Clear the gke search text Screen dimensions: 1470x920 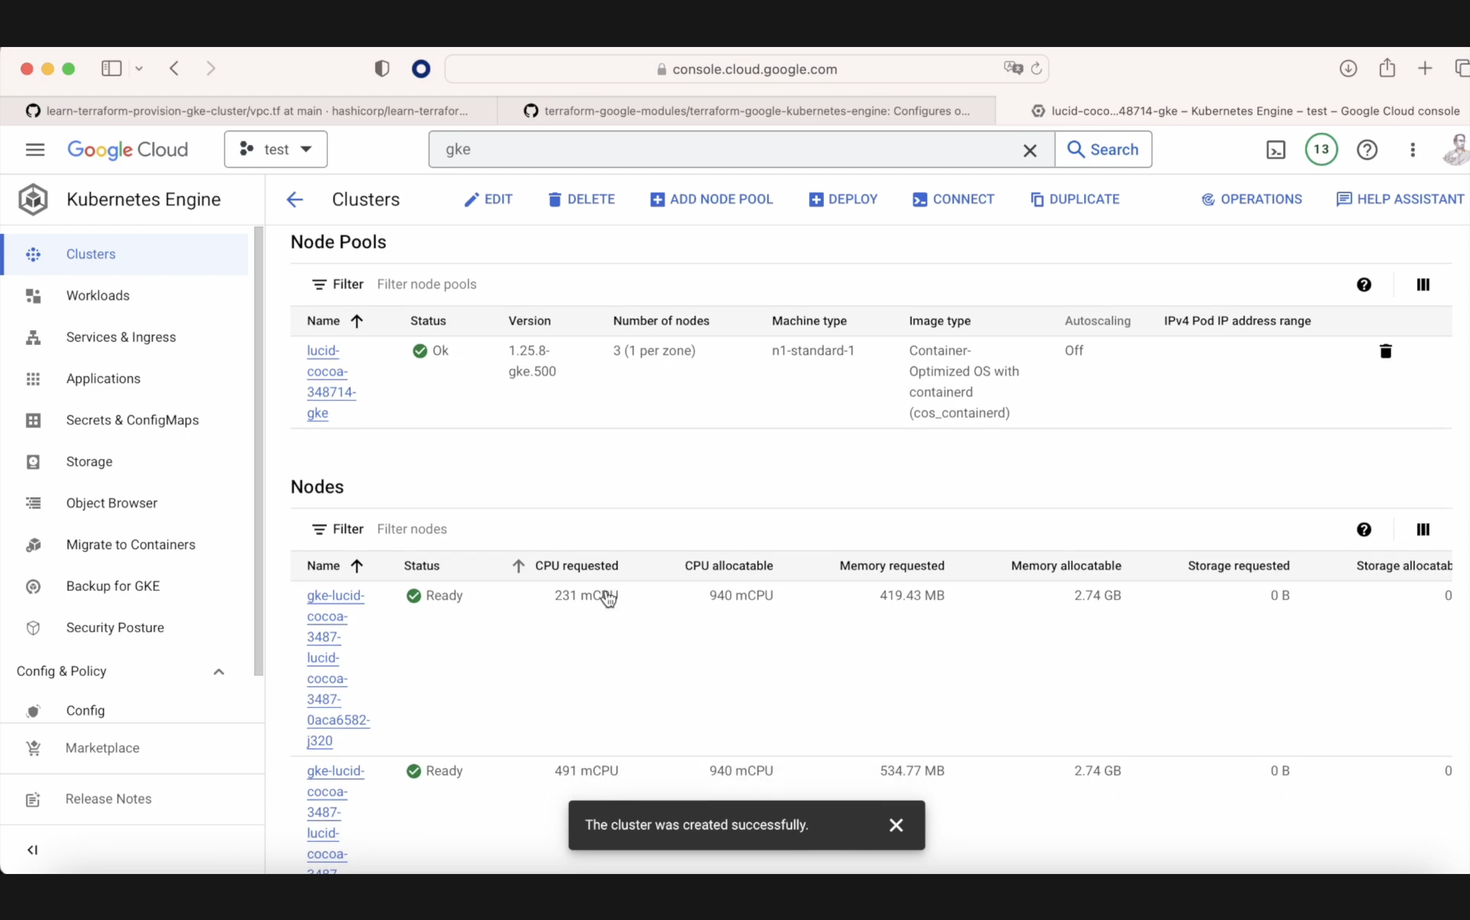(1030, 150)
